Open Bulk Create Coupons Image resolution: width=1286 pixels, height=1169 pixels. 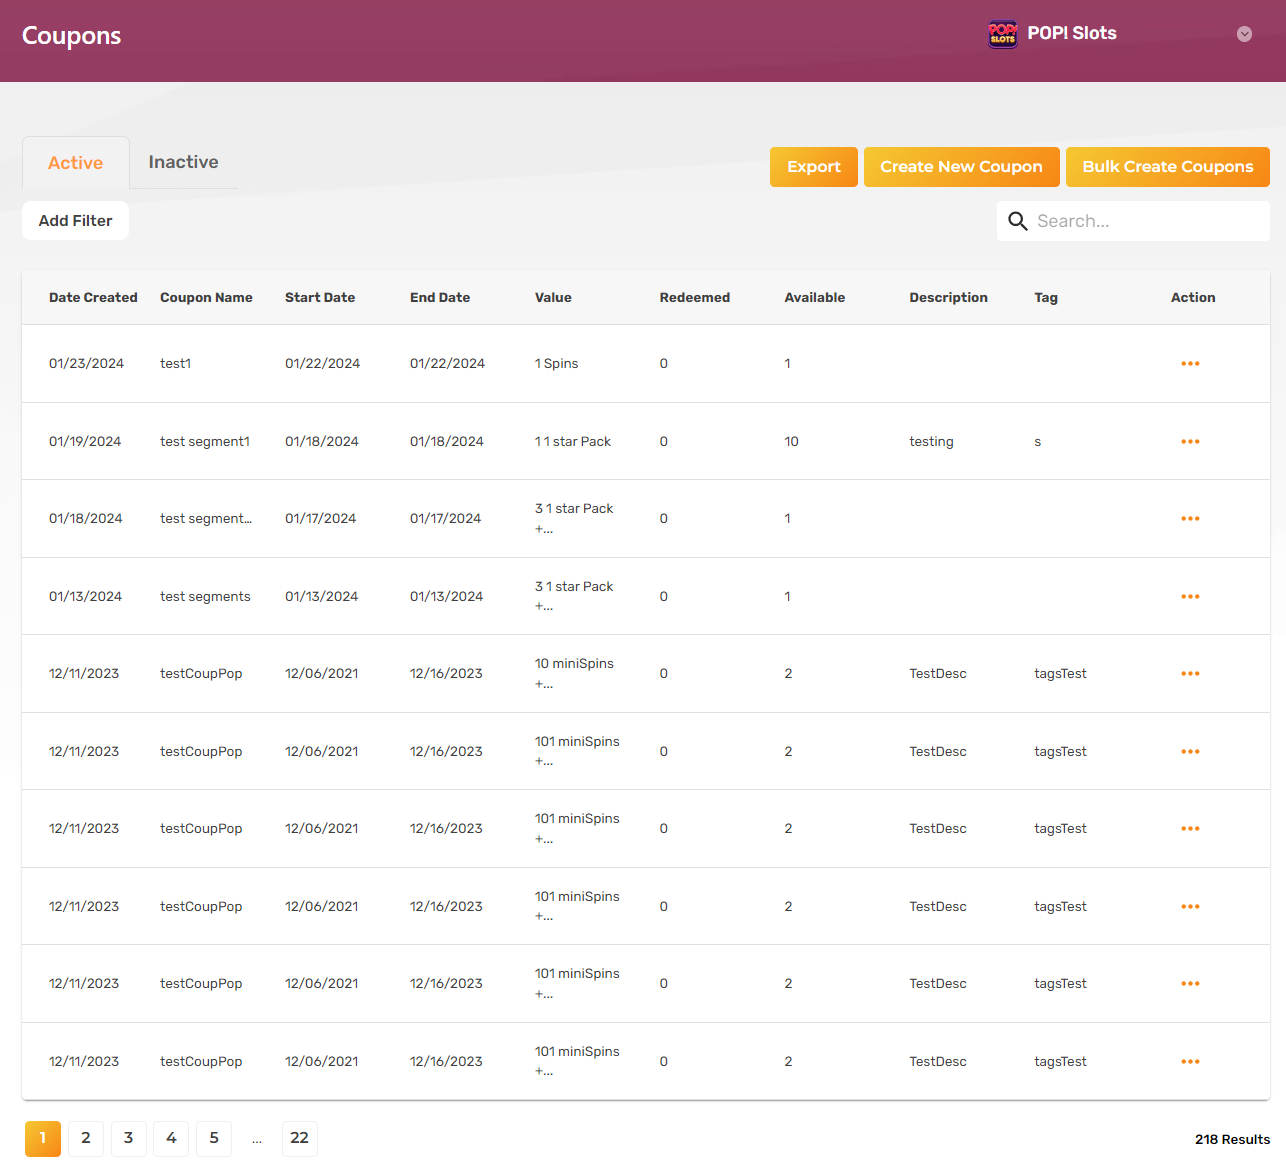[1168, 167]
